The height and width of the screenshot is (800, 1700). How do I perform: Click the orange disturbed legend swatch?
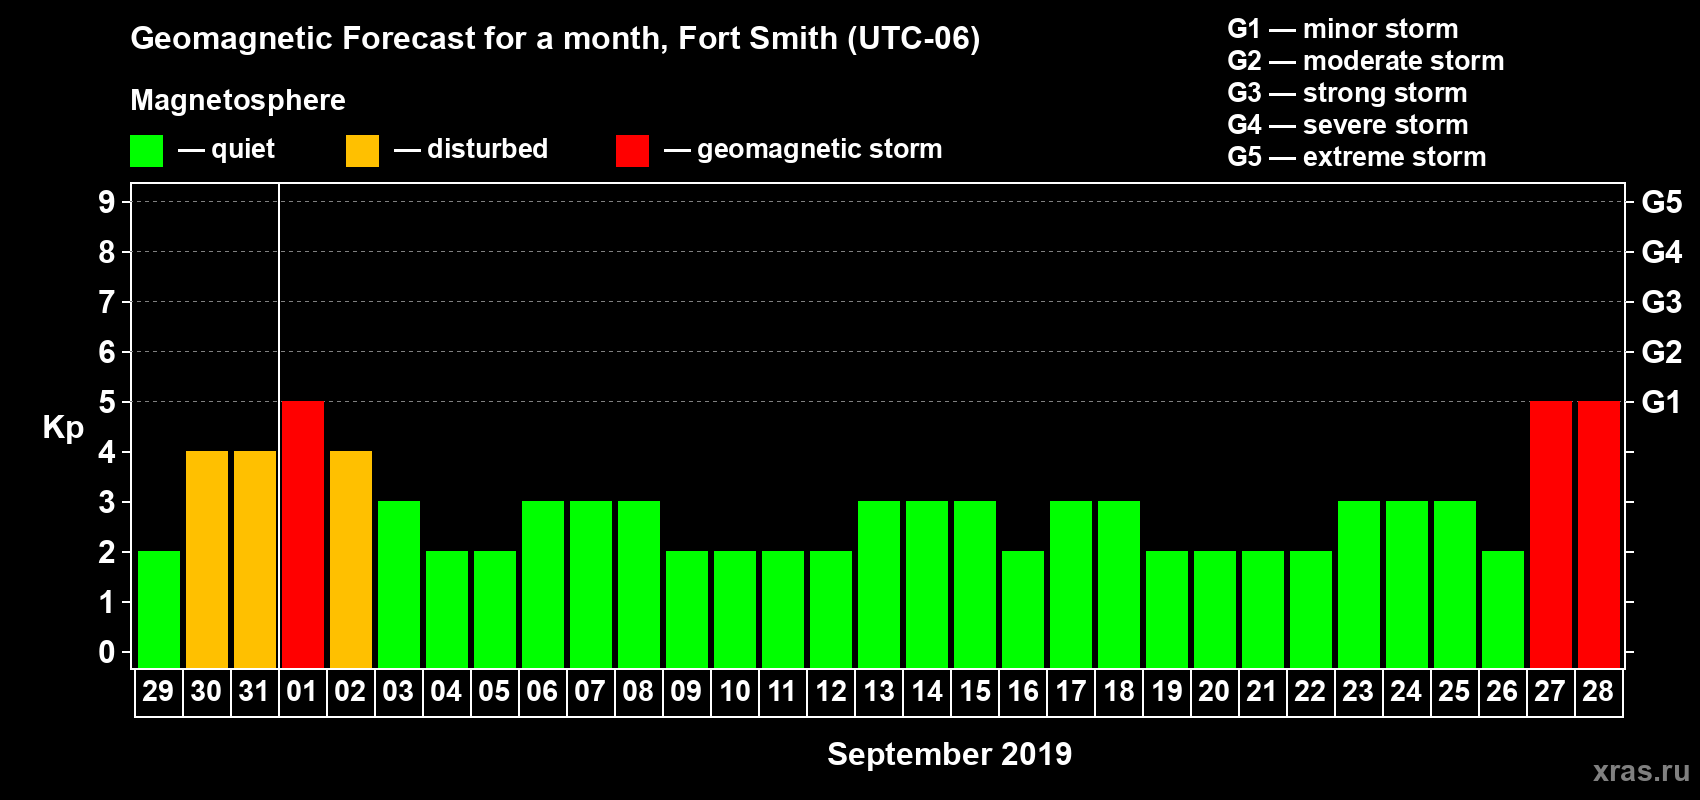click(x=362, y=151)
